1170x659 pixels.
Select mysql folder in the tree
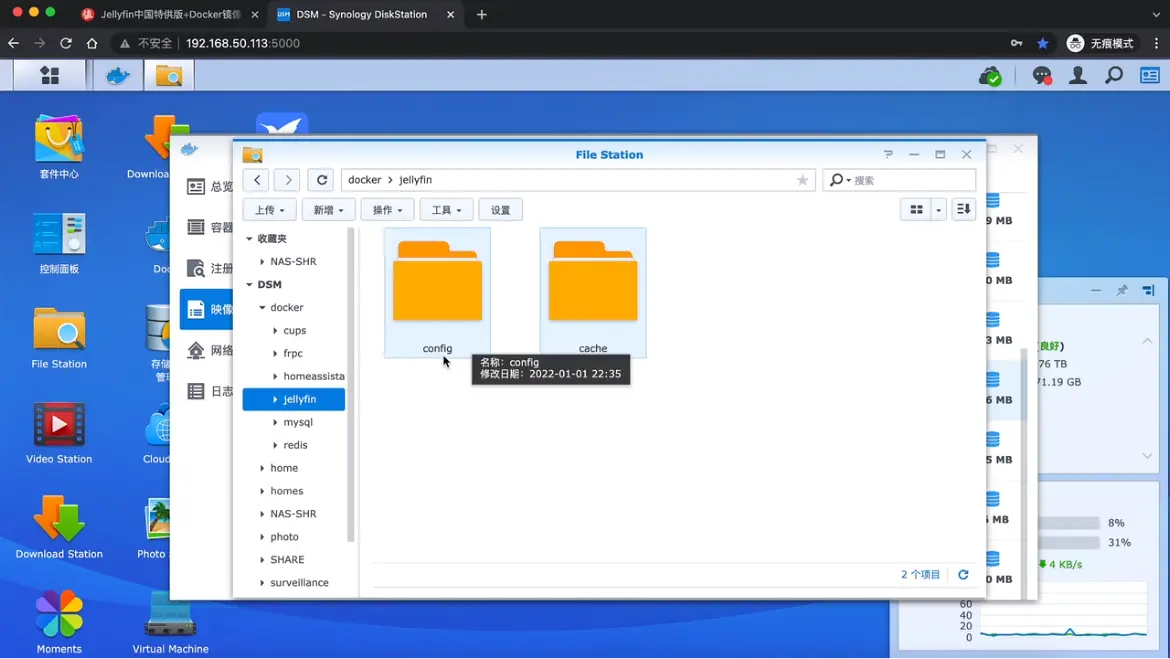[x=298, y=422]
